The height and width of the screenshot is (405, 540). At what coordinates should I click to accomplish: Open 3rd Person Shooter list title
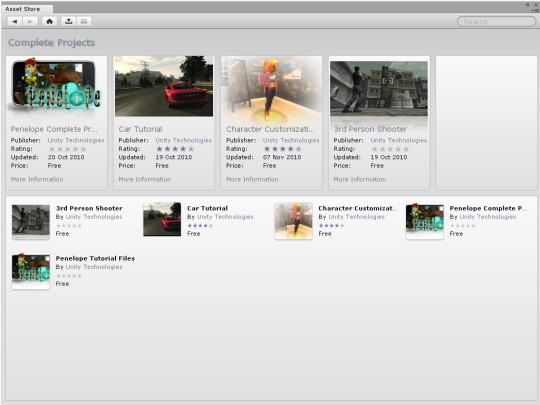coord(89,208)
